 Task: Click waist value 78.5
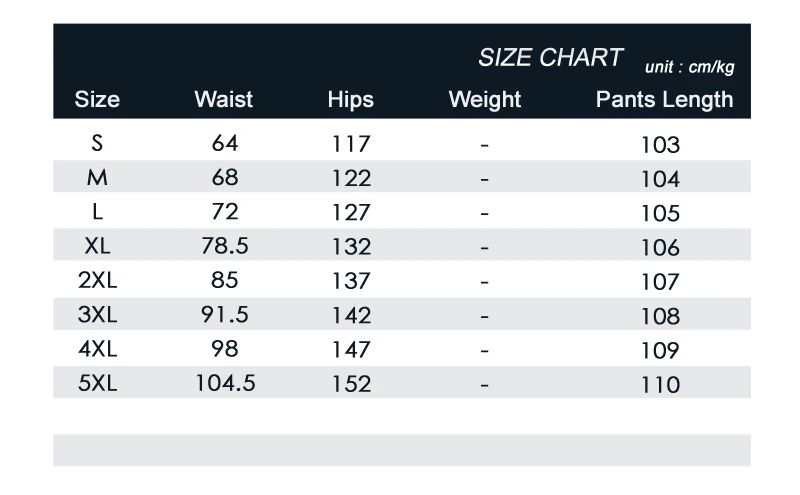click(x=225, y=246)
